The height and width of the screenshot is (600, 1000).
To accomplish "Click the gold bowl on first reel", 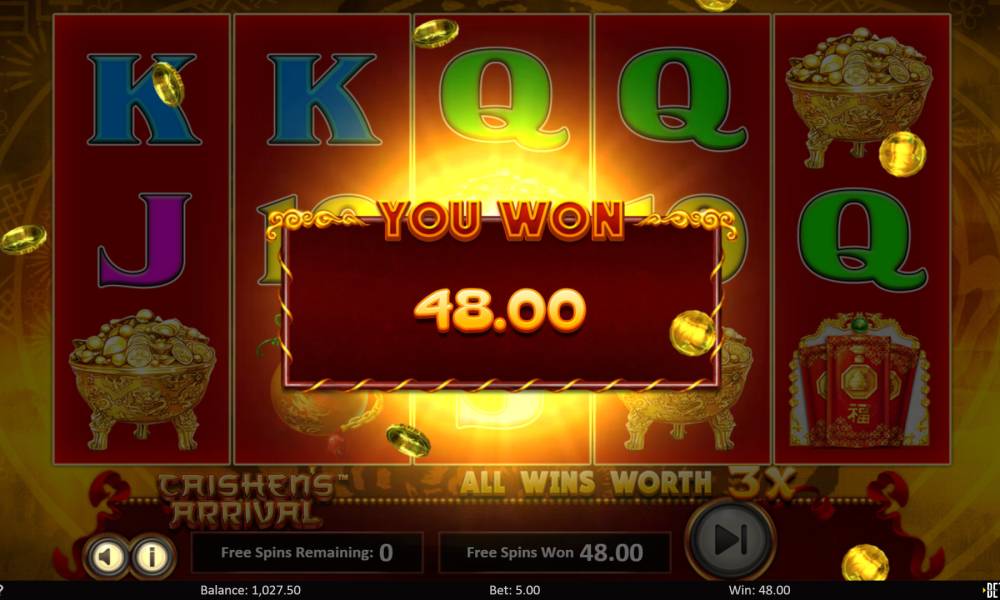I will click(x=142, y=379).
